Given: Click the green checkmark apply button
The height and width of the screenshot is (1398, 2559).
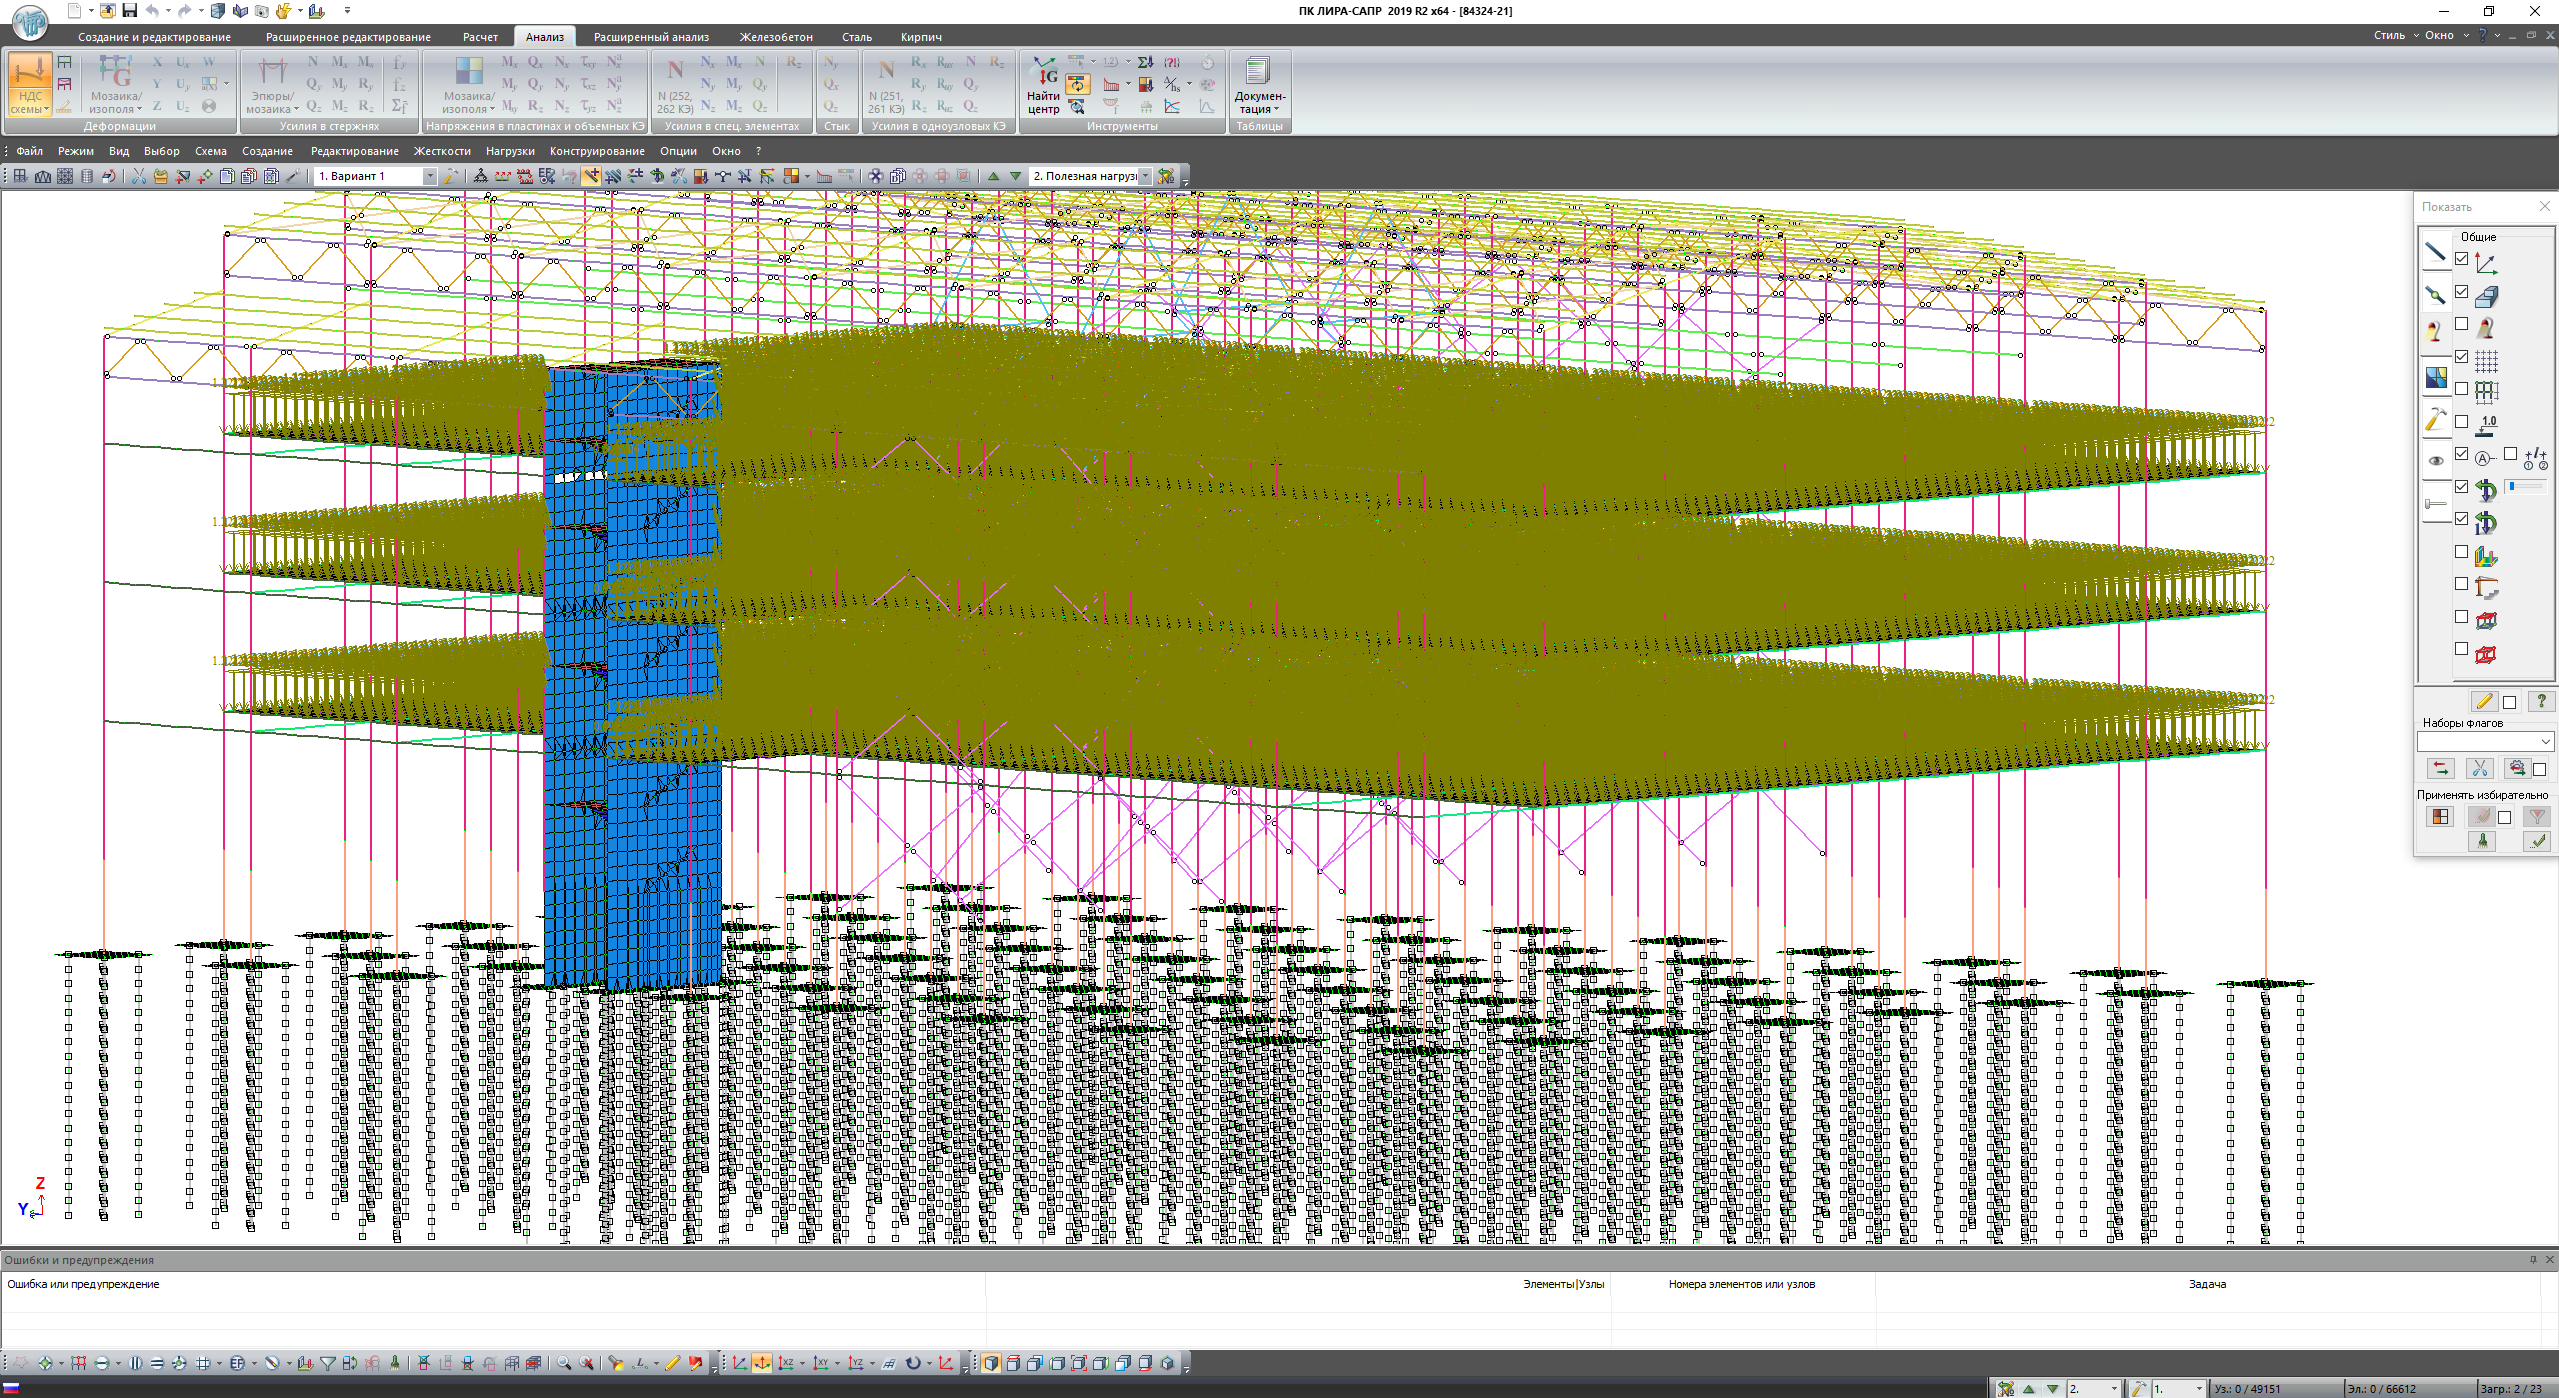Looking at the screenshot, I should [x=2537, y=841].
